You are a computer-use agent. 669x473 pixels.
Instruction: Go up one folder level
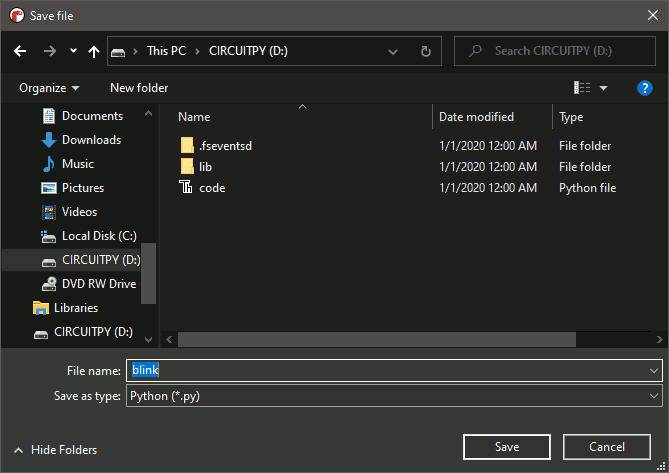pos(94,52)
